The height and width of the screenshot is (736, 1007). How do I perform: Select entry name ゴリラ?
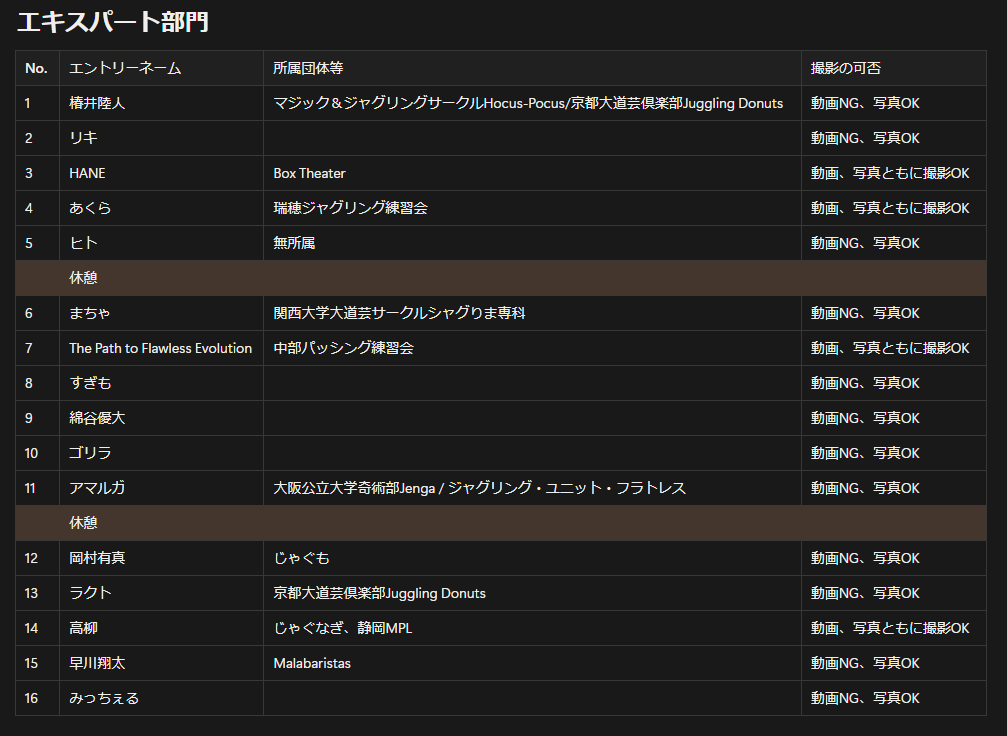91,453
